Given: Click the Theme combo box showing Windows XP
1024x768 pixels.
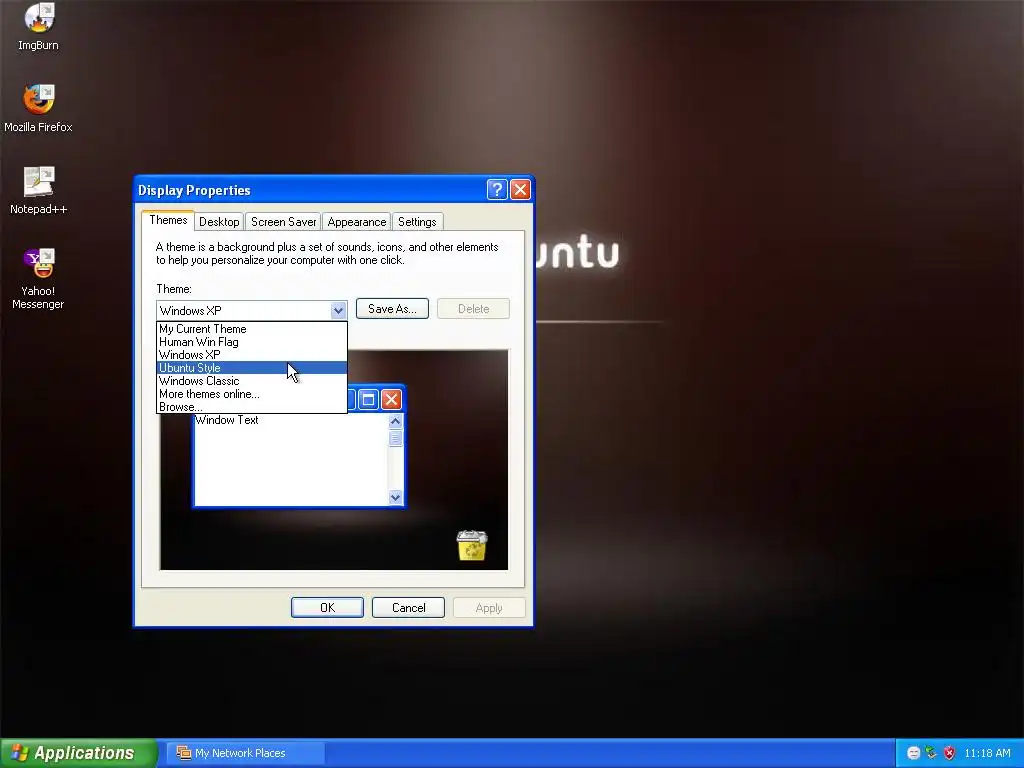Looking at the screenshot, I should click(x=251, y=310).
